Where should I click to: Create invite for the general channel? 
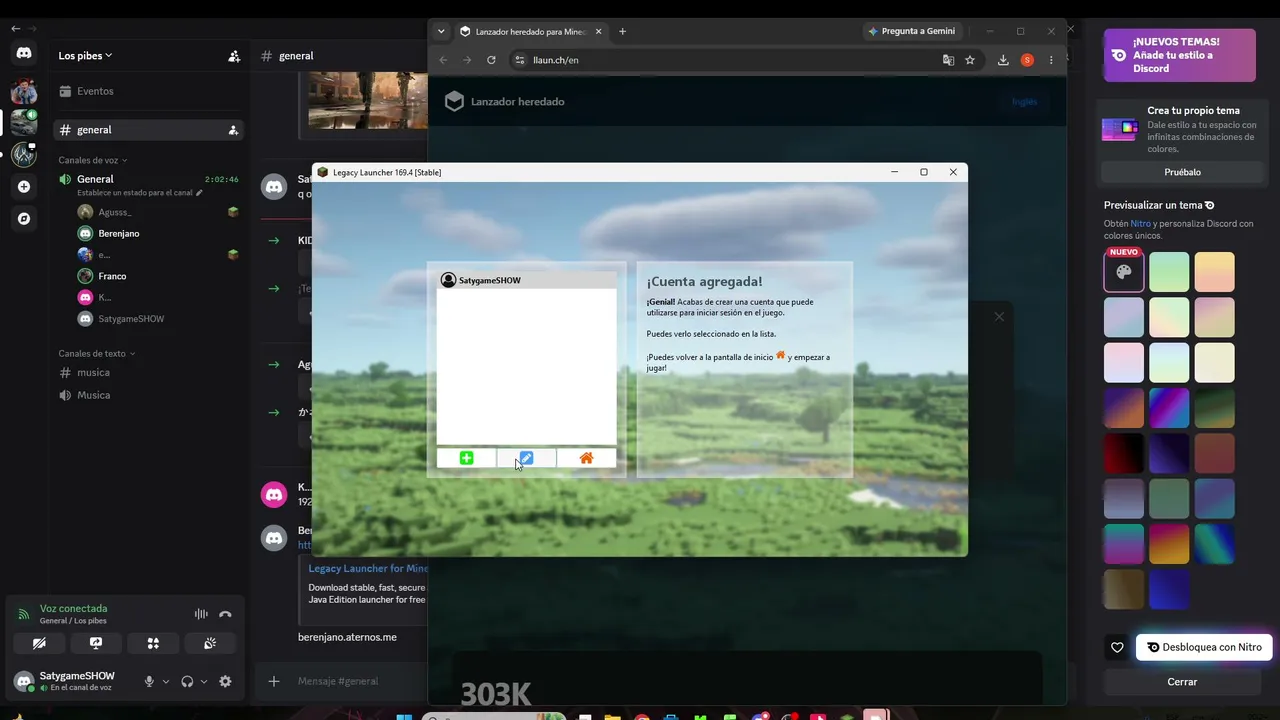point(233,130)
